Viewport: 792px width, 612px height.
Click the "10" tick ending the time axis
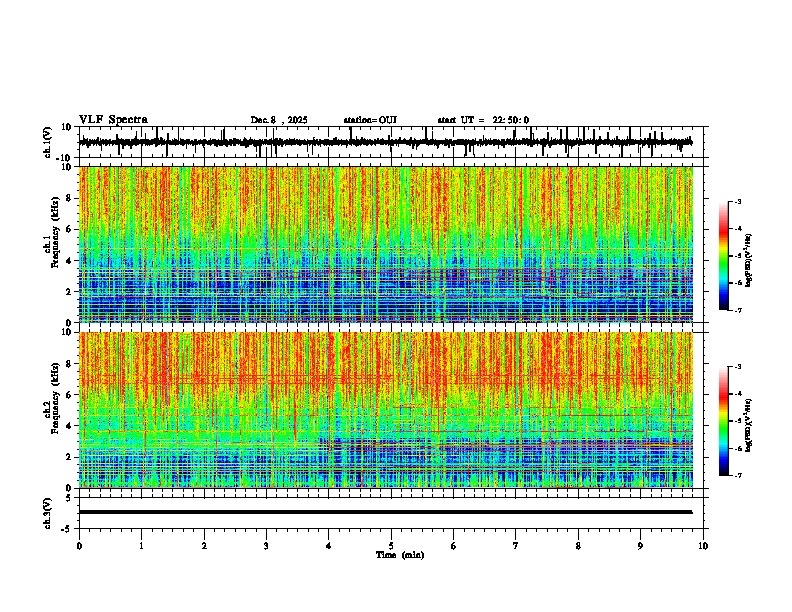(703, 546)
